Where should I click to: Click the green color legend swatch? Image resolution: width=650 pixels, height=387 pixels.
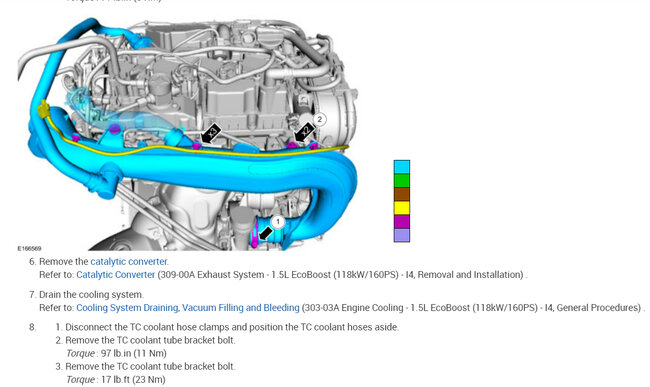(402, 181)
